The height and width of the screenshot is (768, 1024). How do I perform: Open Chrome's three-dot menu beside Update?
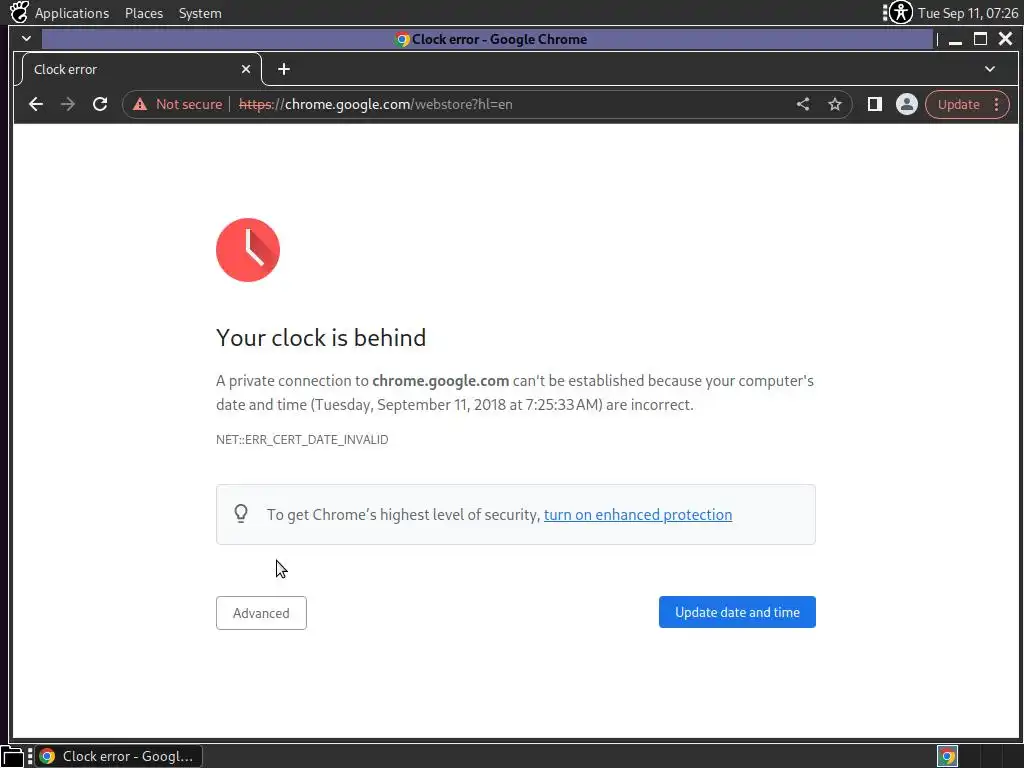pos(997,104)
